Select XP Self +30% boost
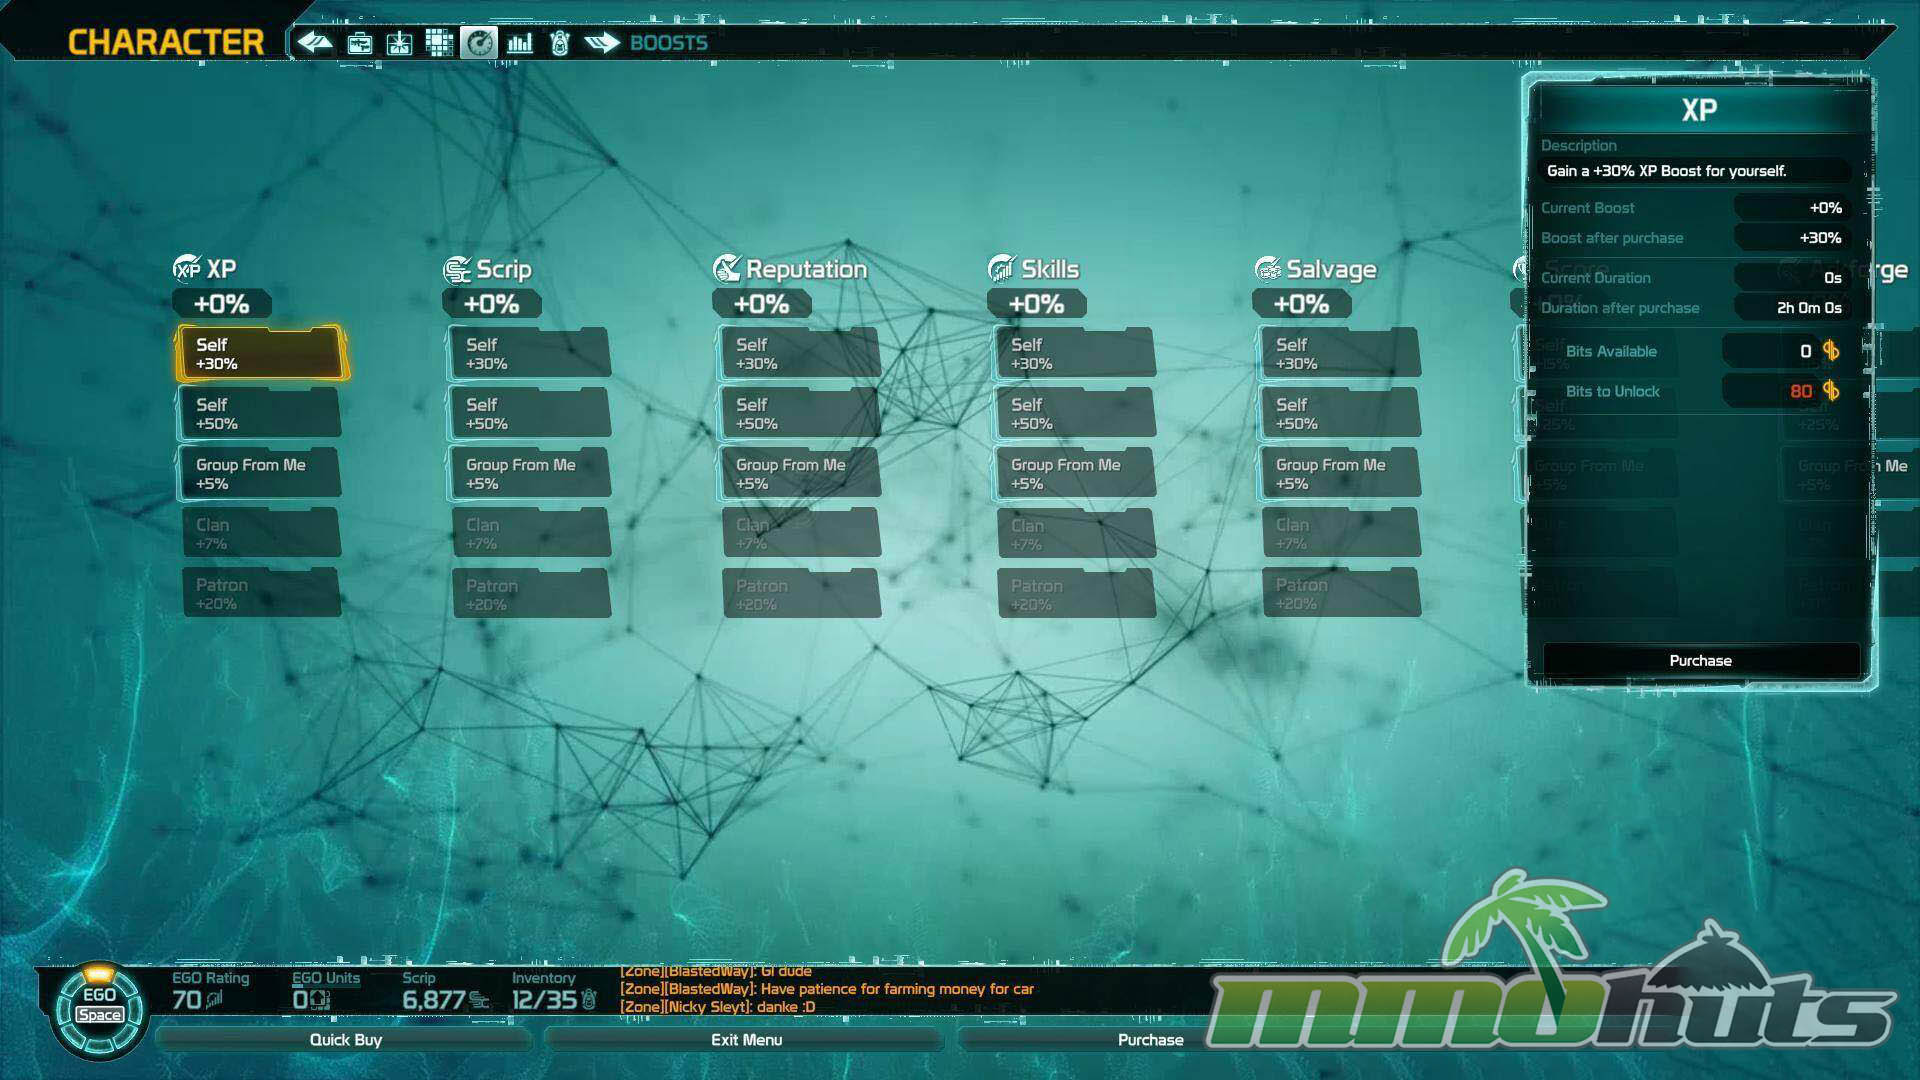 [x=261, y=354]
